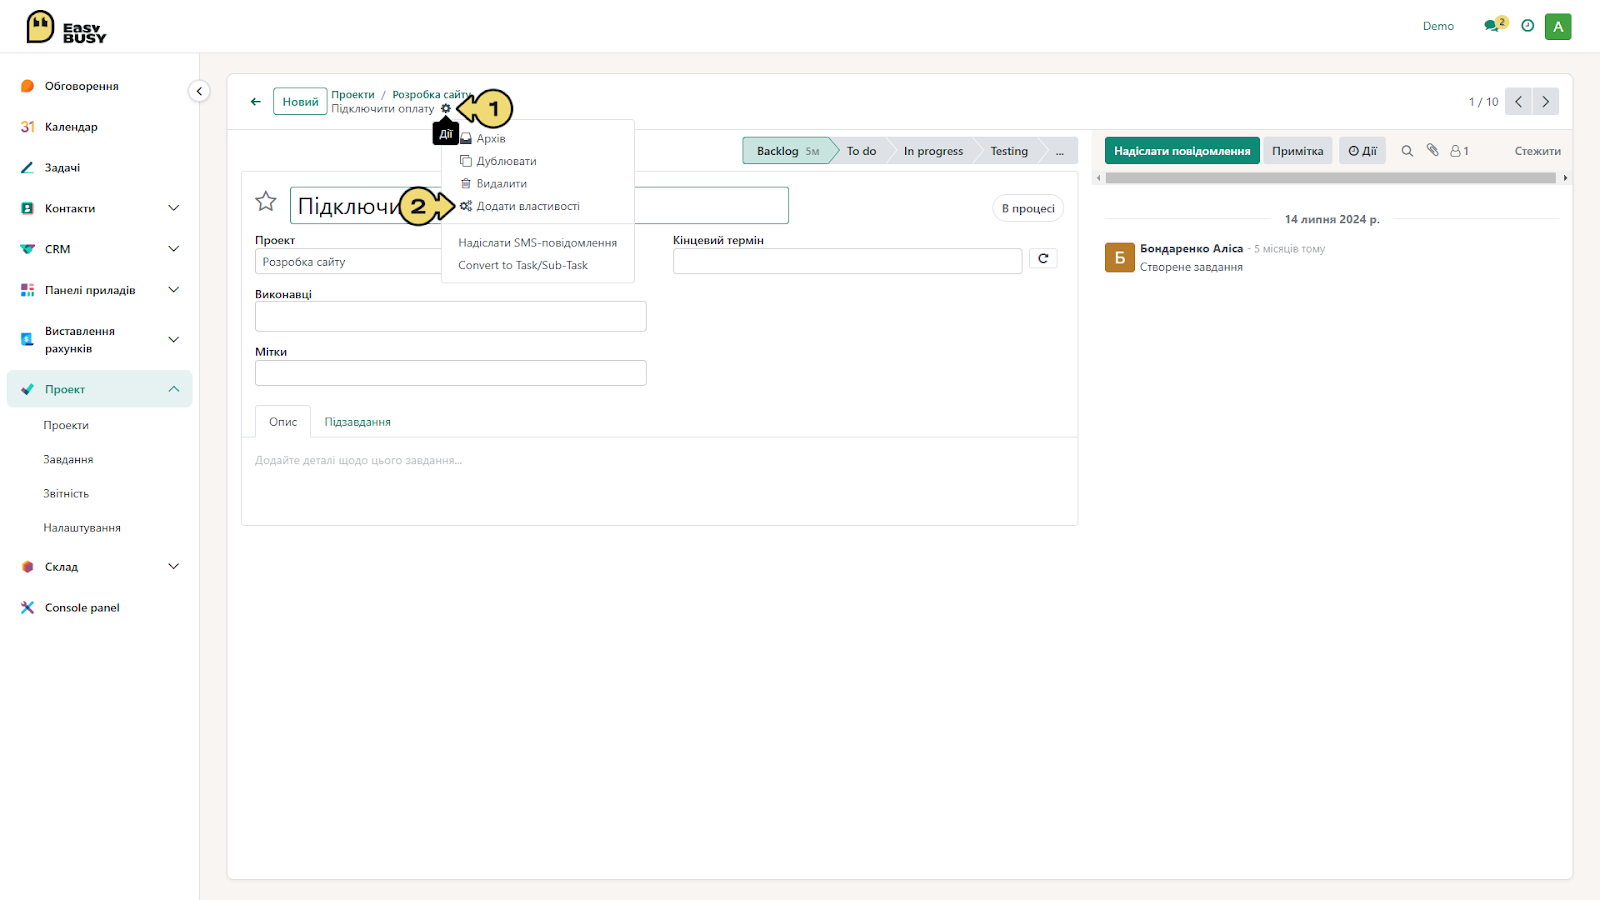
Task: Set stage to In progress
Action: tap(933, 151)
